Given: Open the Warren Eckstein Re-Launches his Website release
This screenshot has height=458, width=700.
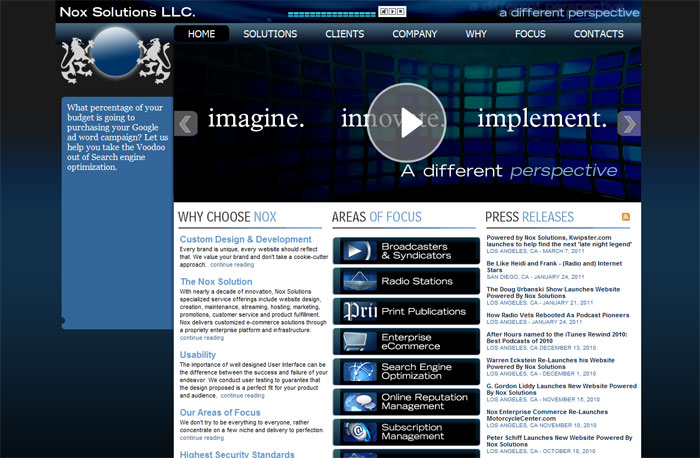Looking at the screenshot, I should click(x=550, y=363).
